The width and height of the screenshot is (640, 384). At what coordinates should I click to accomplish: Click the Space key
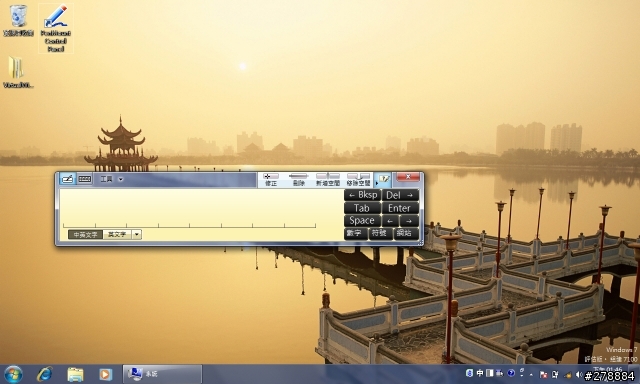click(363, 221)
